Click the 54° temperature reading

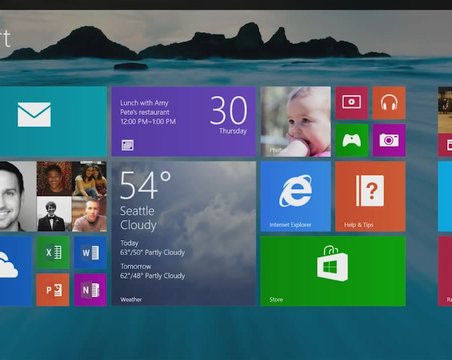coord(145,185)
